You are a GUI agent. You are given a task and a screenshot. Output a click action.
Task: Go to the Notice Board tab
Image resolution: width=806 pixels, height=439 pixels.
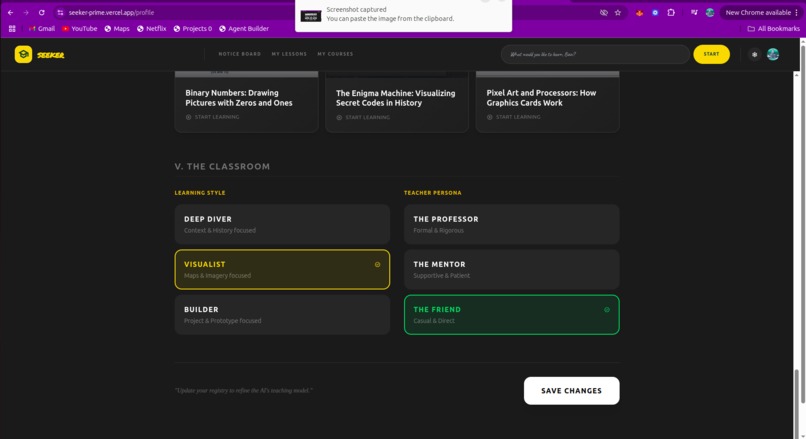pyautogui.click(x=240, y=54)
